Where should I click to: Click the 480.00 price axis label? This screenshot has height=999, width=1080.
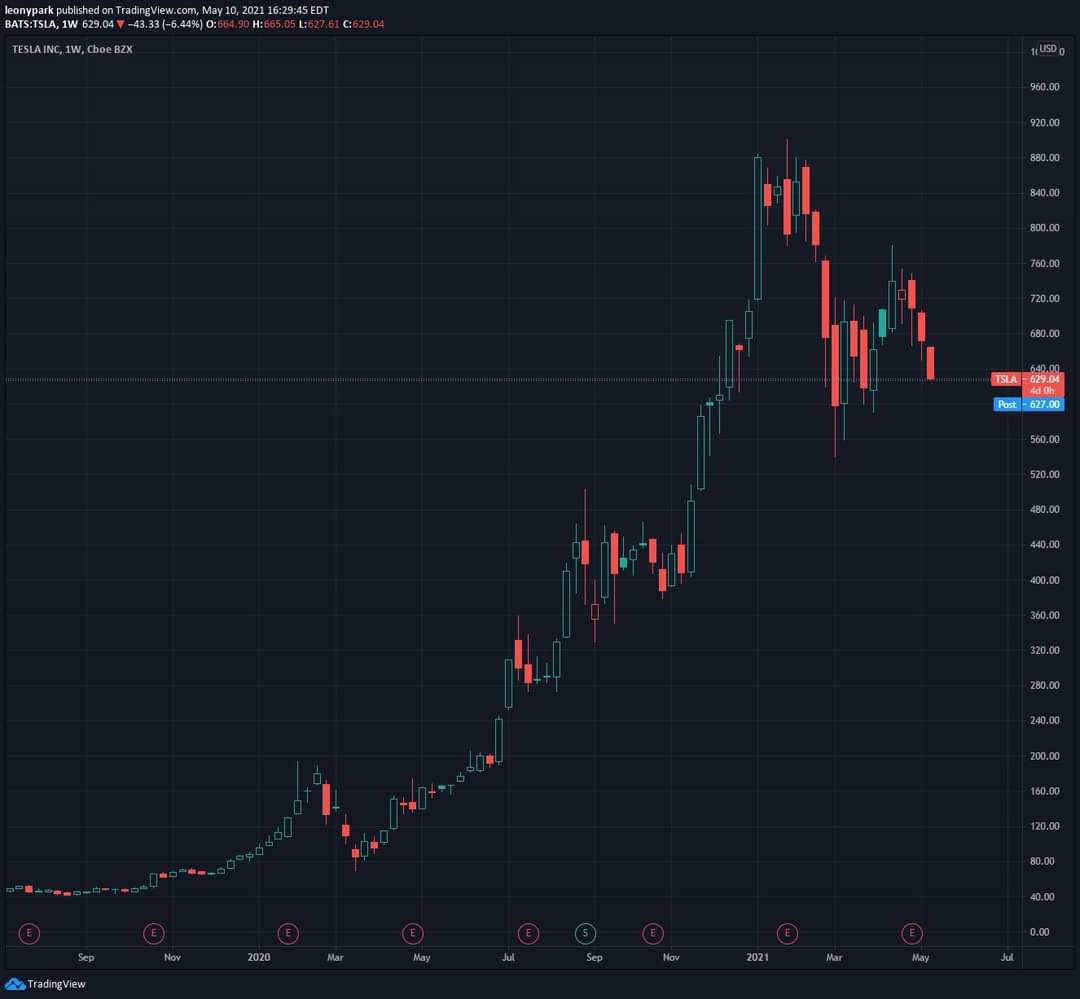[x=1044, y=509]
